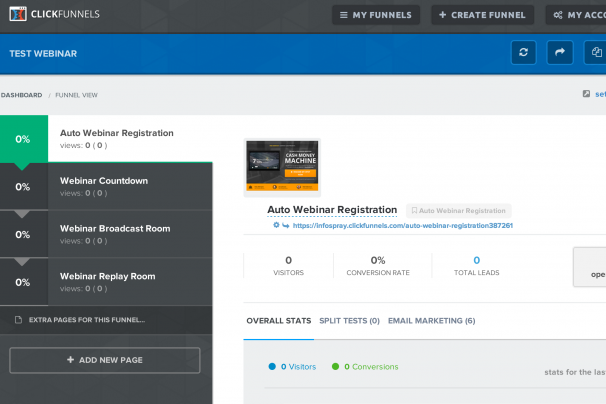This screenshot has width=606, height=404.
Task: Open the infospray.clickfunnels.com page URL
Action: 403,225
